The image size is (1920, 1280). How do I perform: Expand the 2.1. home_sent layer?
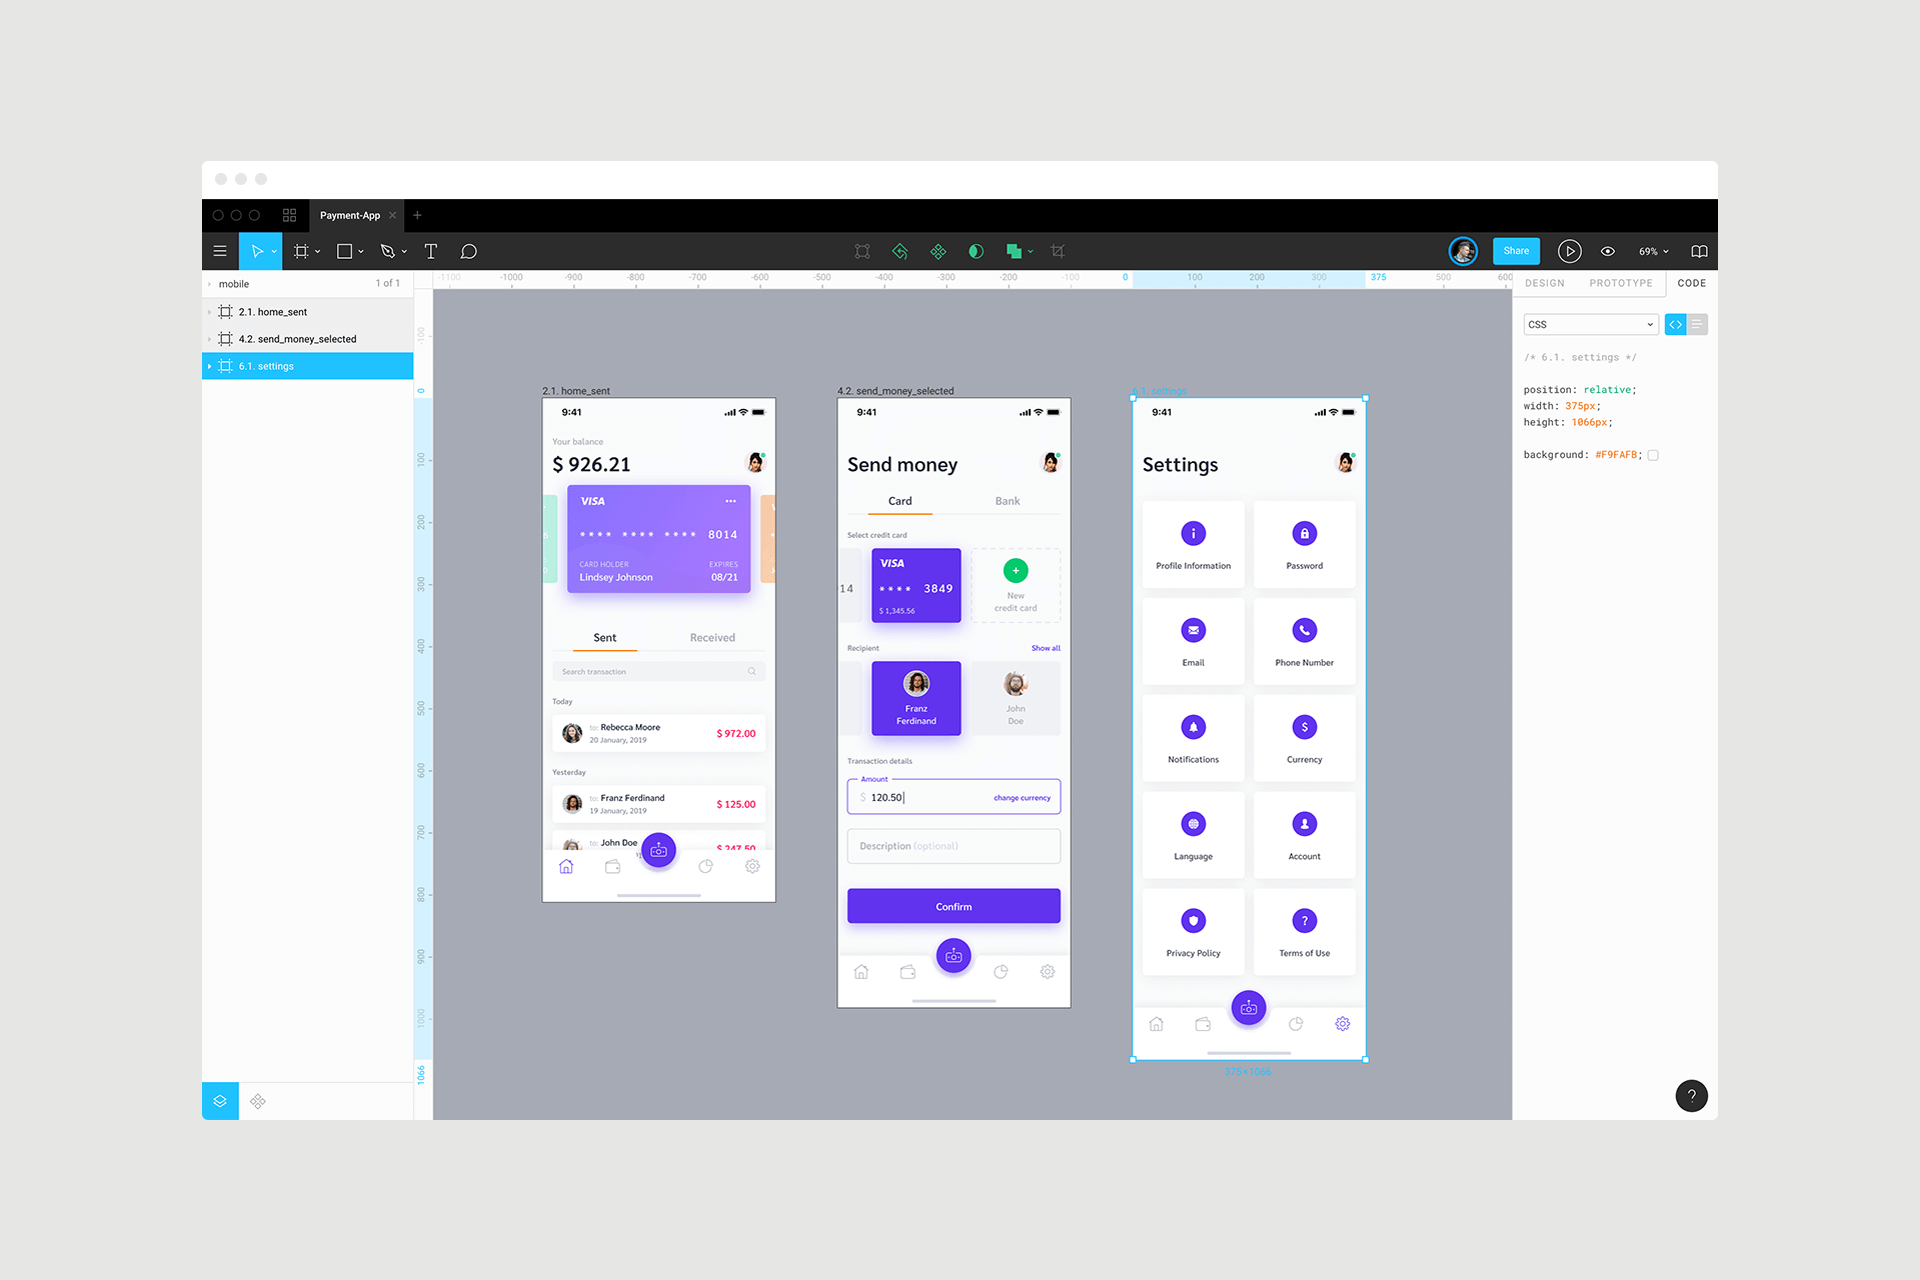pos(211,311)
